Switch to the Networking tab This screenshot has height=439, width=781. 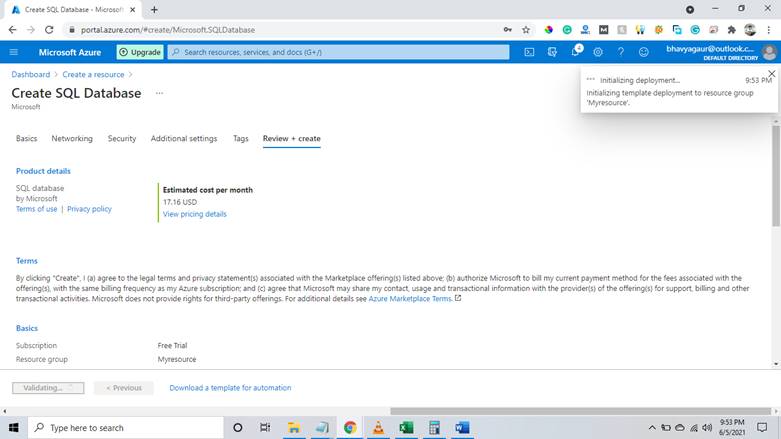(x=72, y=139)
